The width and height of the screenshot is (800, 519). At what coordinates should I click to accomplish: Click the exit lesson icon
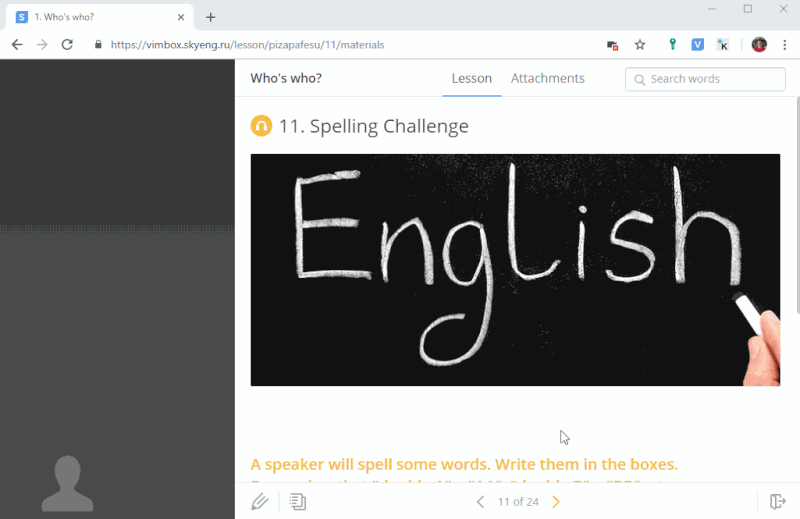[x=778, y=502]
